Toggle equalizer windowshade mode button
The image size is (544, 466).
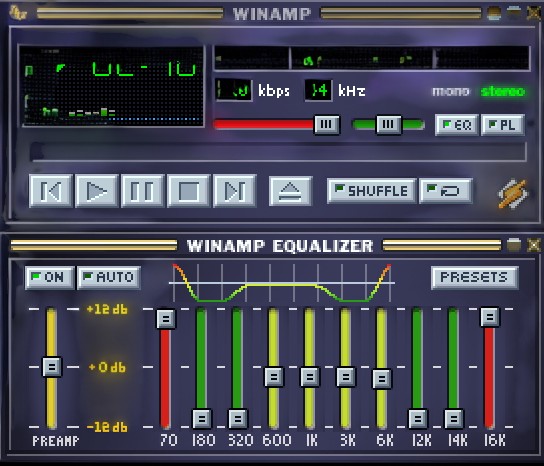pyautogui.click(x=514, y=245)
